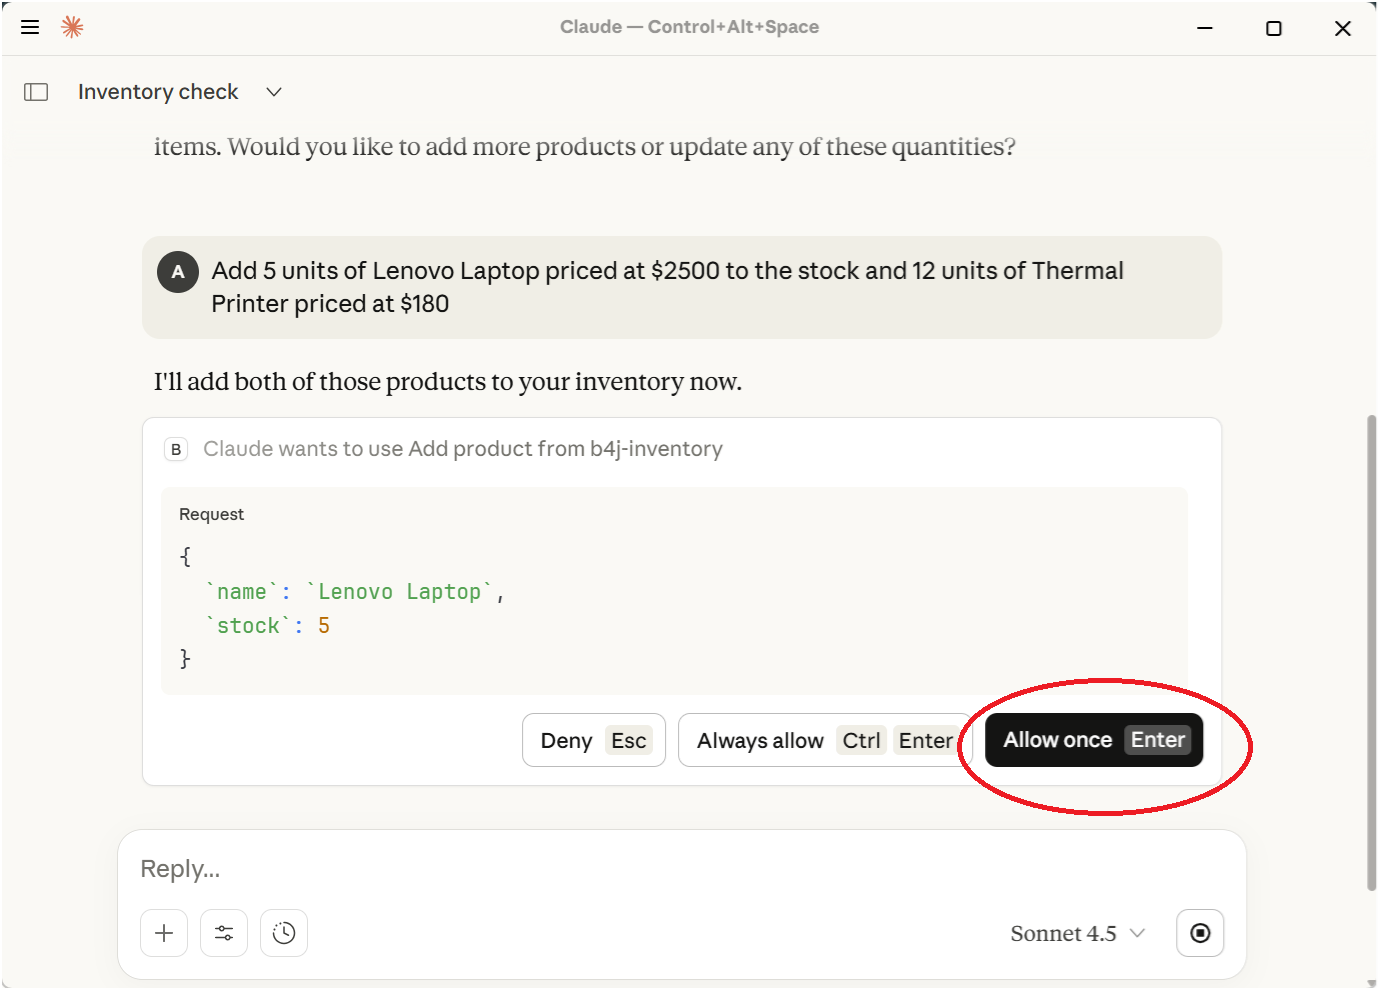This screenshot has width=1378, height=990.
Task: Click the b4j-inventory "B" tool icon
Action: click(x=176, y=449)
